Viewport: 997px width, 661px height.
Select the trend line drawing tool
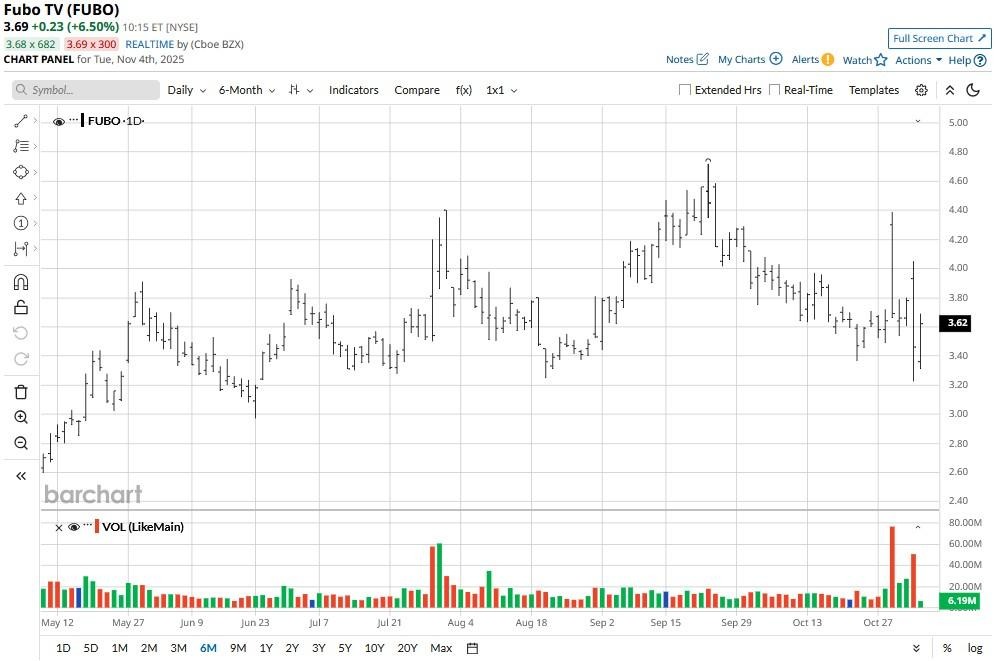(20, 121)
